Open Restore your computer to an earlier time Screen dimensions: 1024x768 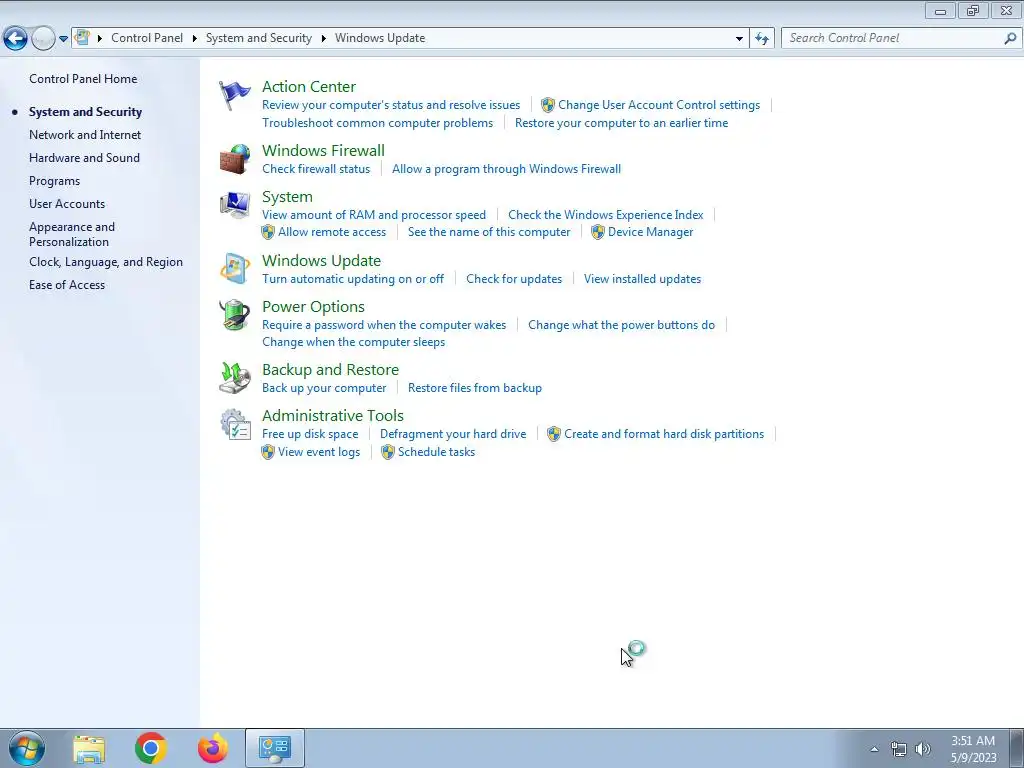tap(621, 123)
